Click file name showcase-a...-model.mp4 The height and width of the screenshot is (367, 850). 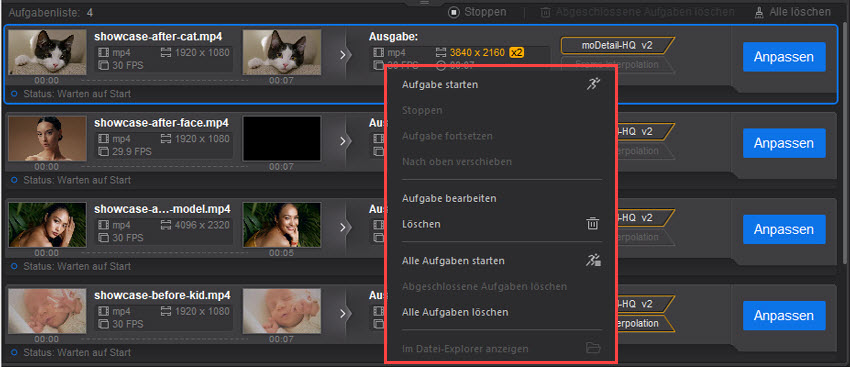162,209
